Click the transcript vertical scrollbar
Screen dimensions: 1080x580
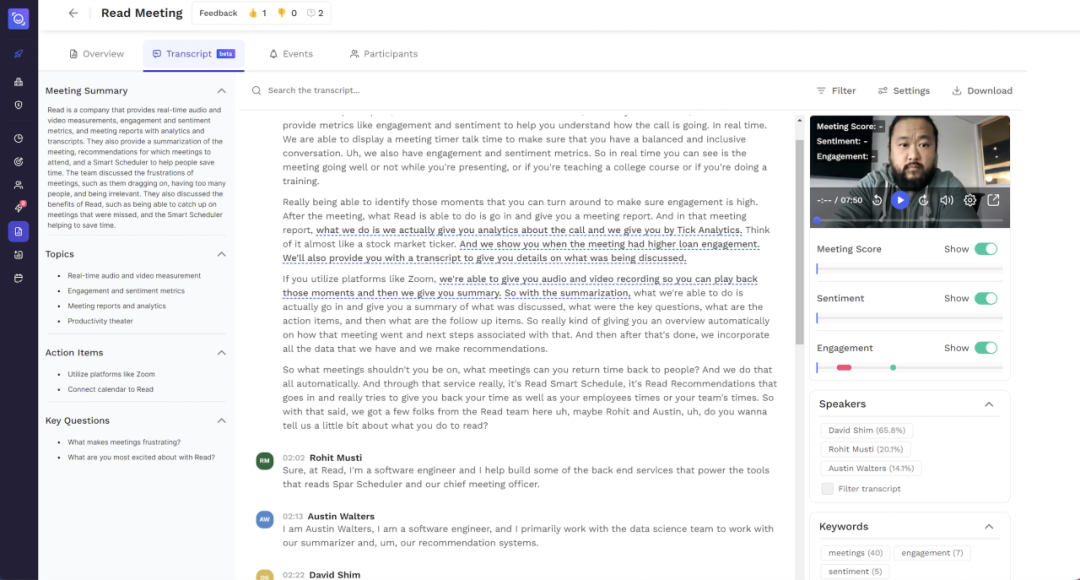pos(799,241)
